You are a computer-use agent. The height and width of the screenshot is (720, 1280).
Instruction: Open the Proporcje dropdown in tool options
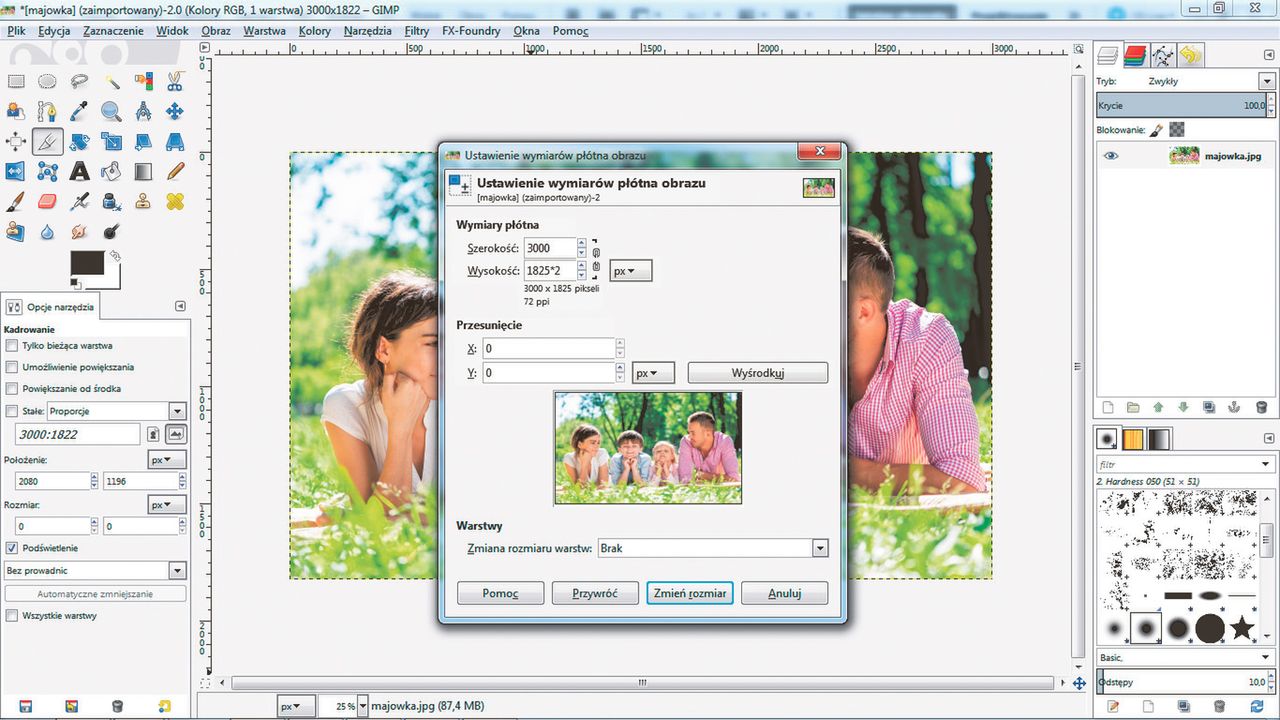(117, 411)
